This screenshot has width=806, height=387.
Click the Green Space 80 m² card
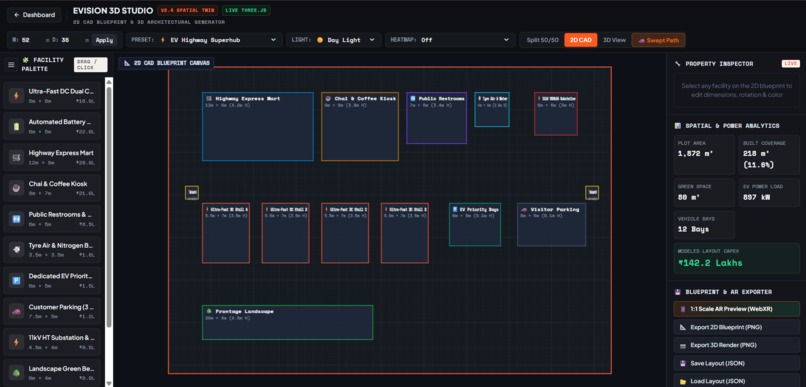pos(704,193)
